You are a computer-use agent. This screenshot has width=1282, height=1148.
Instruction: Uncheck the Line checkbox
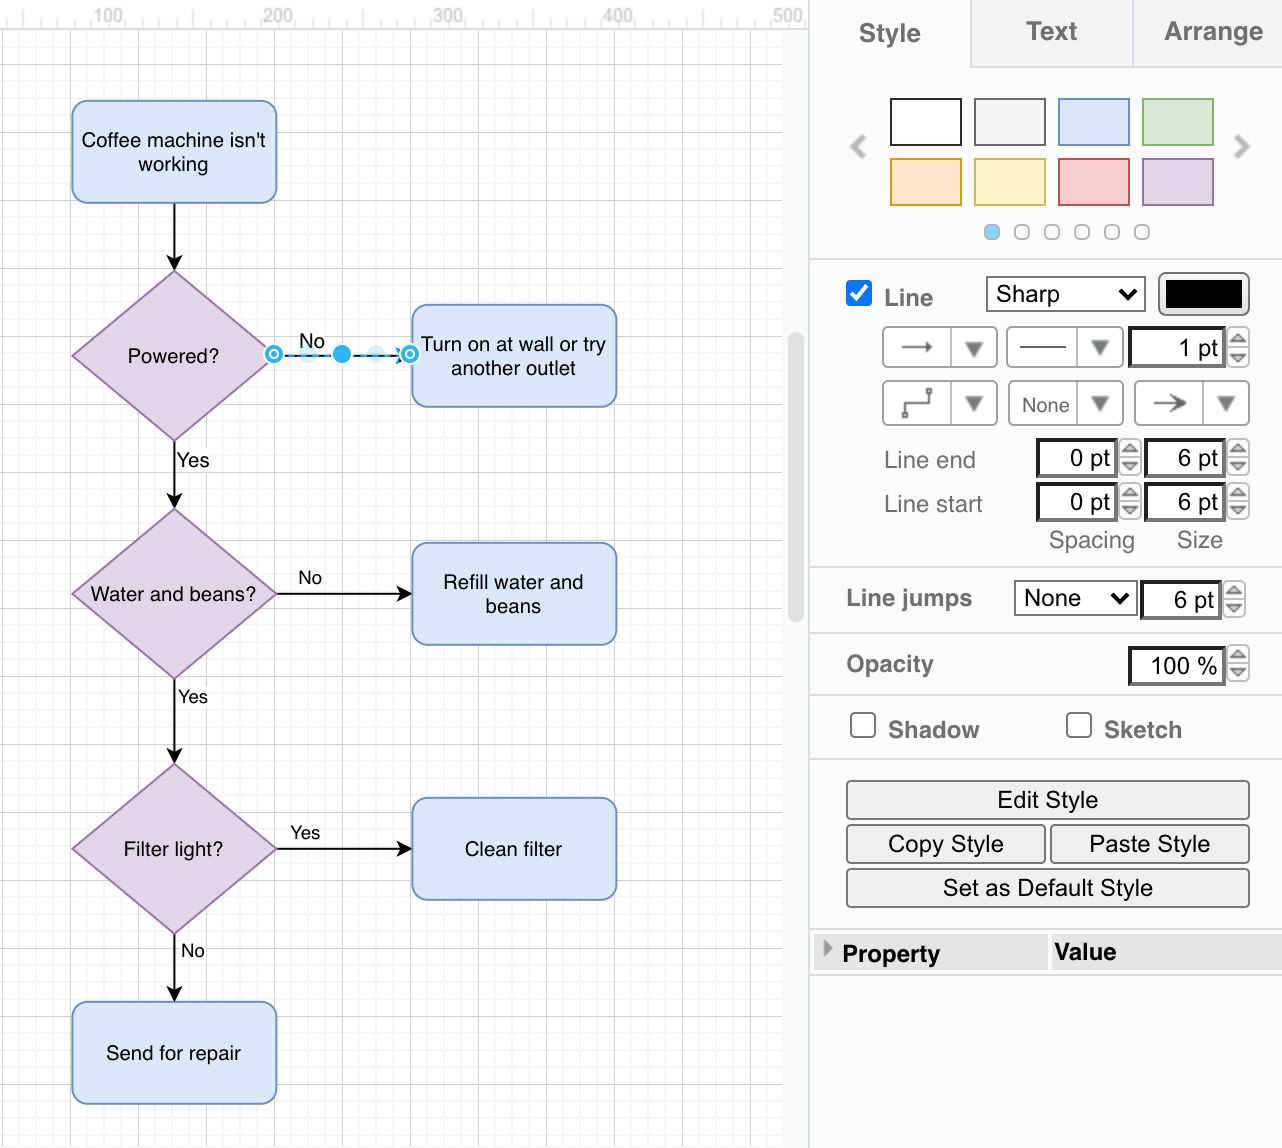click(x=858, y=293)
